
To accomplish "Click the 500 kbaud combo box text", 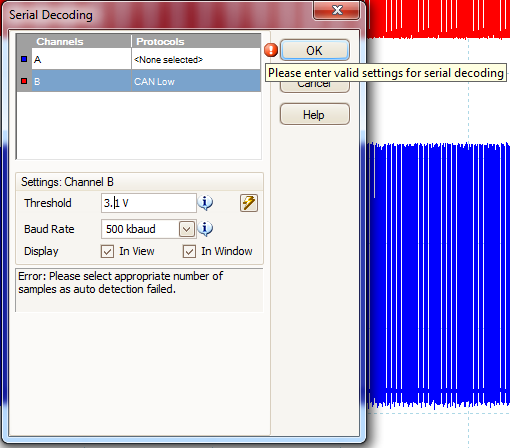I will click(x=131, y=229).
